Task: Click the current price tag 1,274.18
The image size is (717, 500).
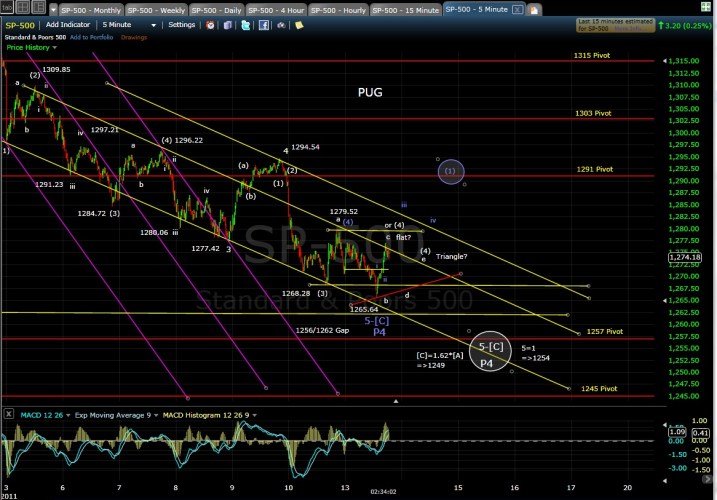Action: pyautogui.click(x=685, y=258)
